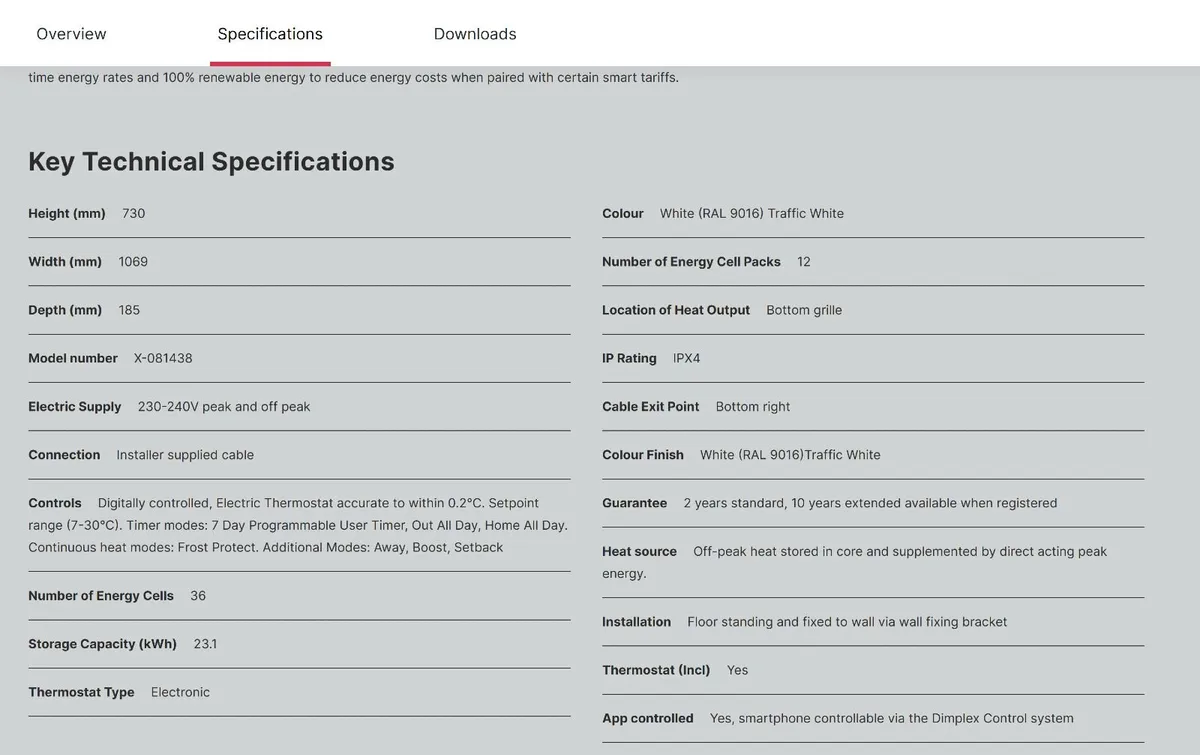Click the App controlled Dimplex Control text
This screenshot has width=1200, height=755.
coord(892,718)
